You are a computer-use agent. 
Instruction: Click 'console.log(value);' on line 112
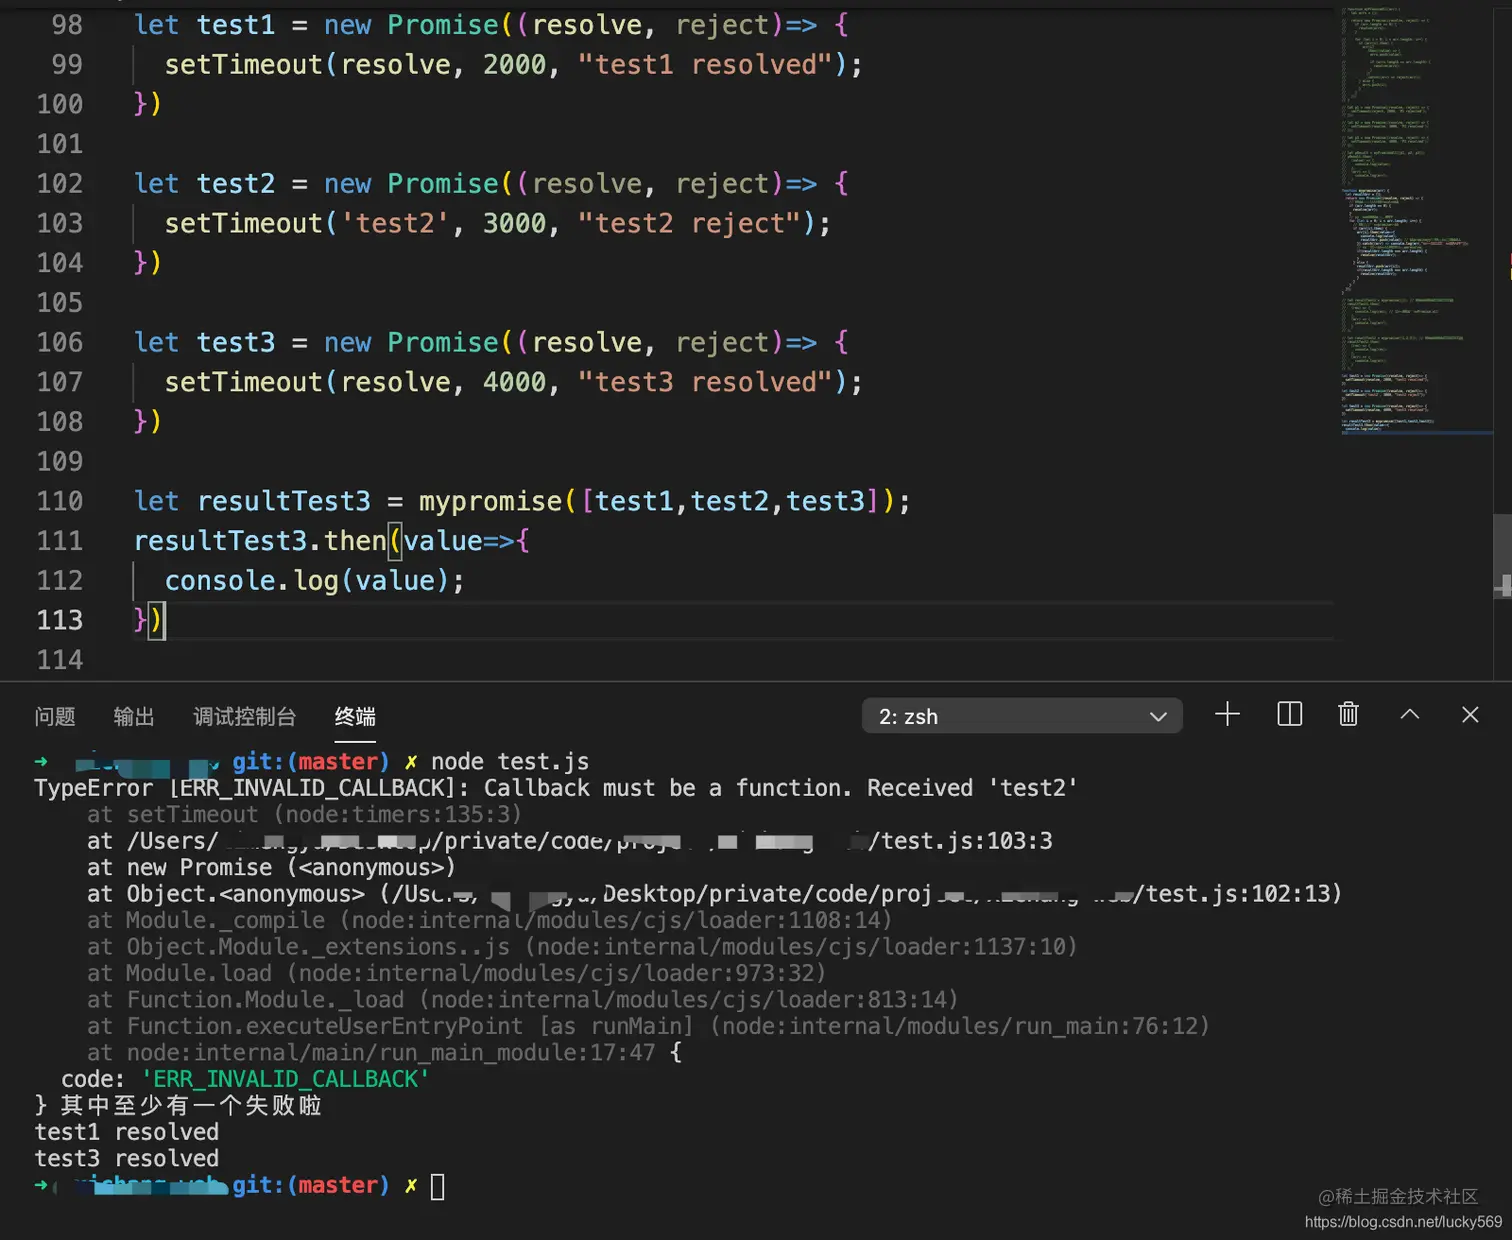[x=314, y=580]
